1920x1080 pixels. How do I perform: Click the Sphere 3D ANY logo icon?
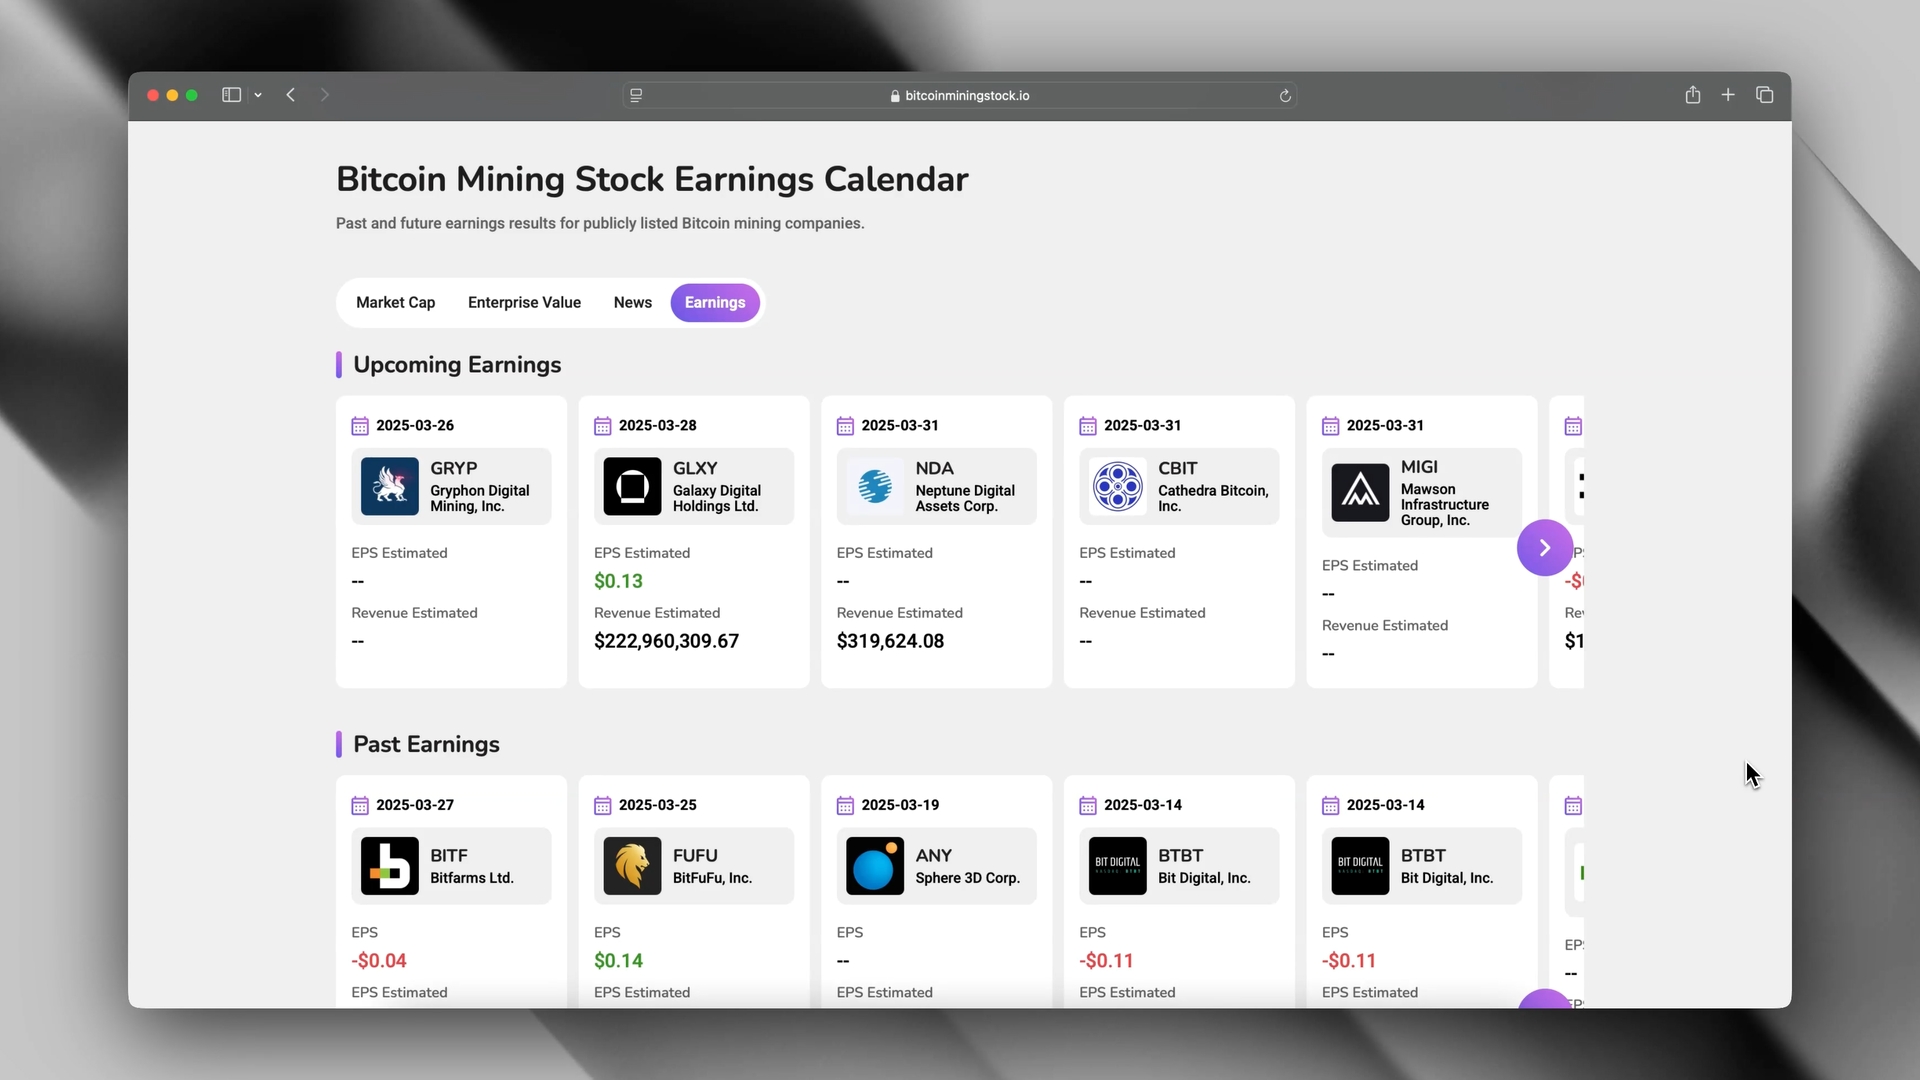click(875, 866)
